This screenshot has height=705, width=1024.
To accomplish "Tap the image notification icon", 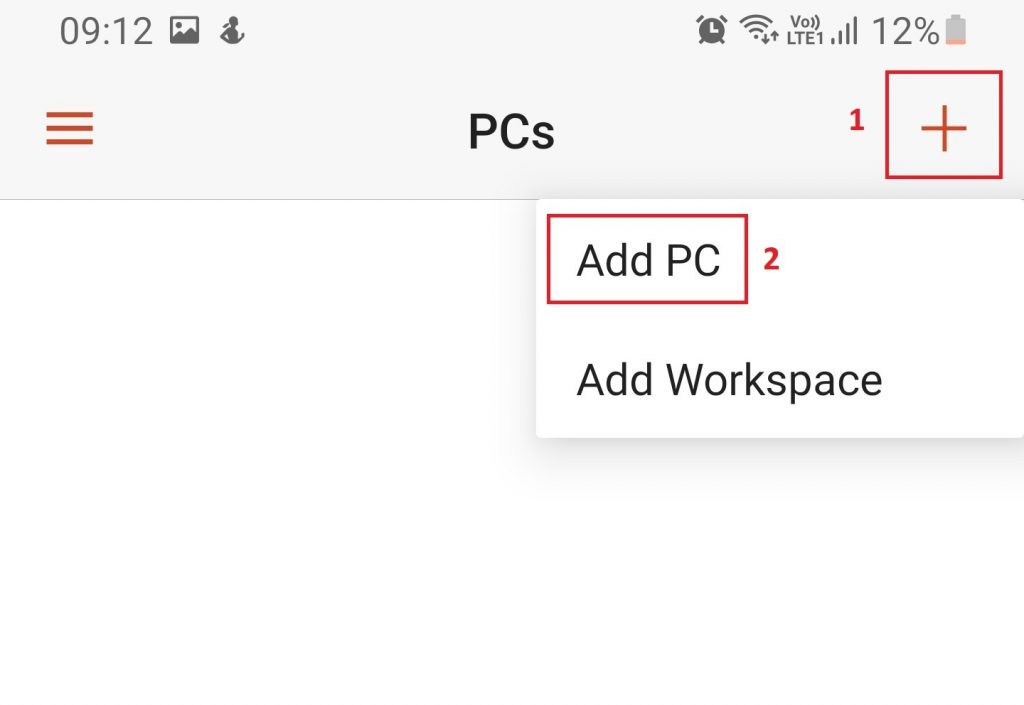I will point(184,31).
